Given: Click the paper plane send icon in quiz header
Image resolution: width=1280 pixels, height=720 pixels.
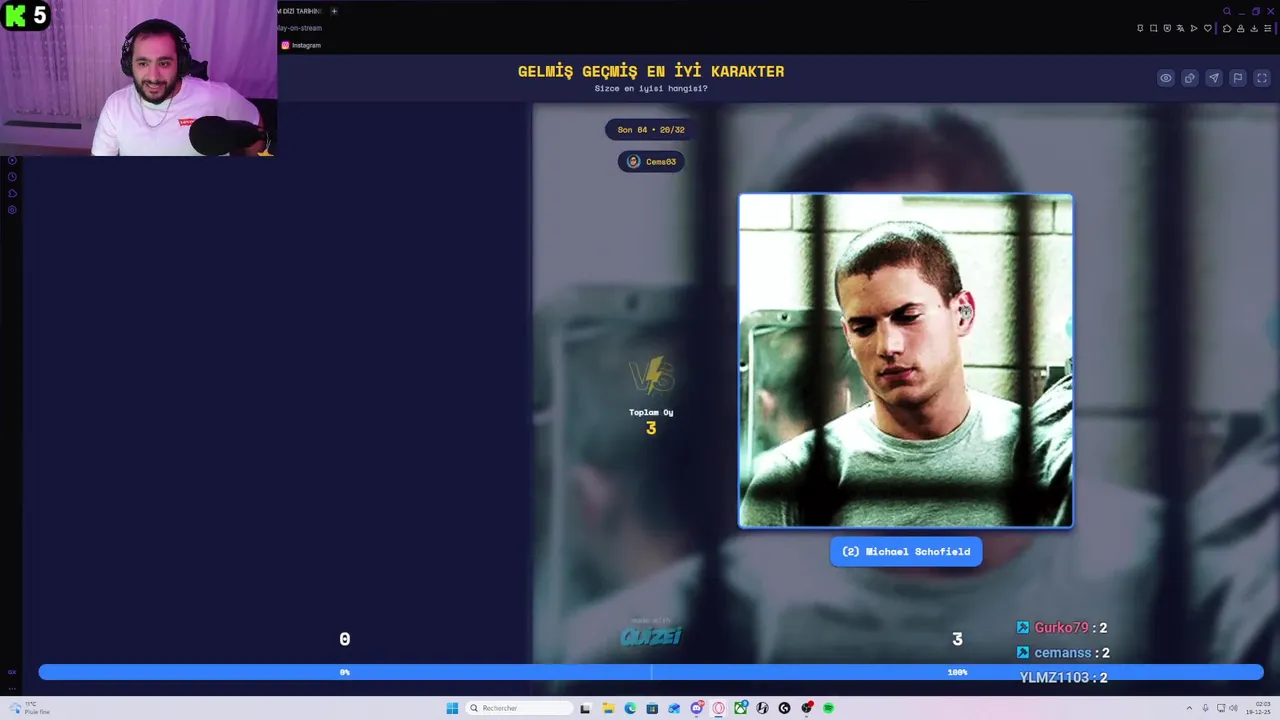Looking at the screenshot, I should [1214, 78].
